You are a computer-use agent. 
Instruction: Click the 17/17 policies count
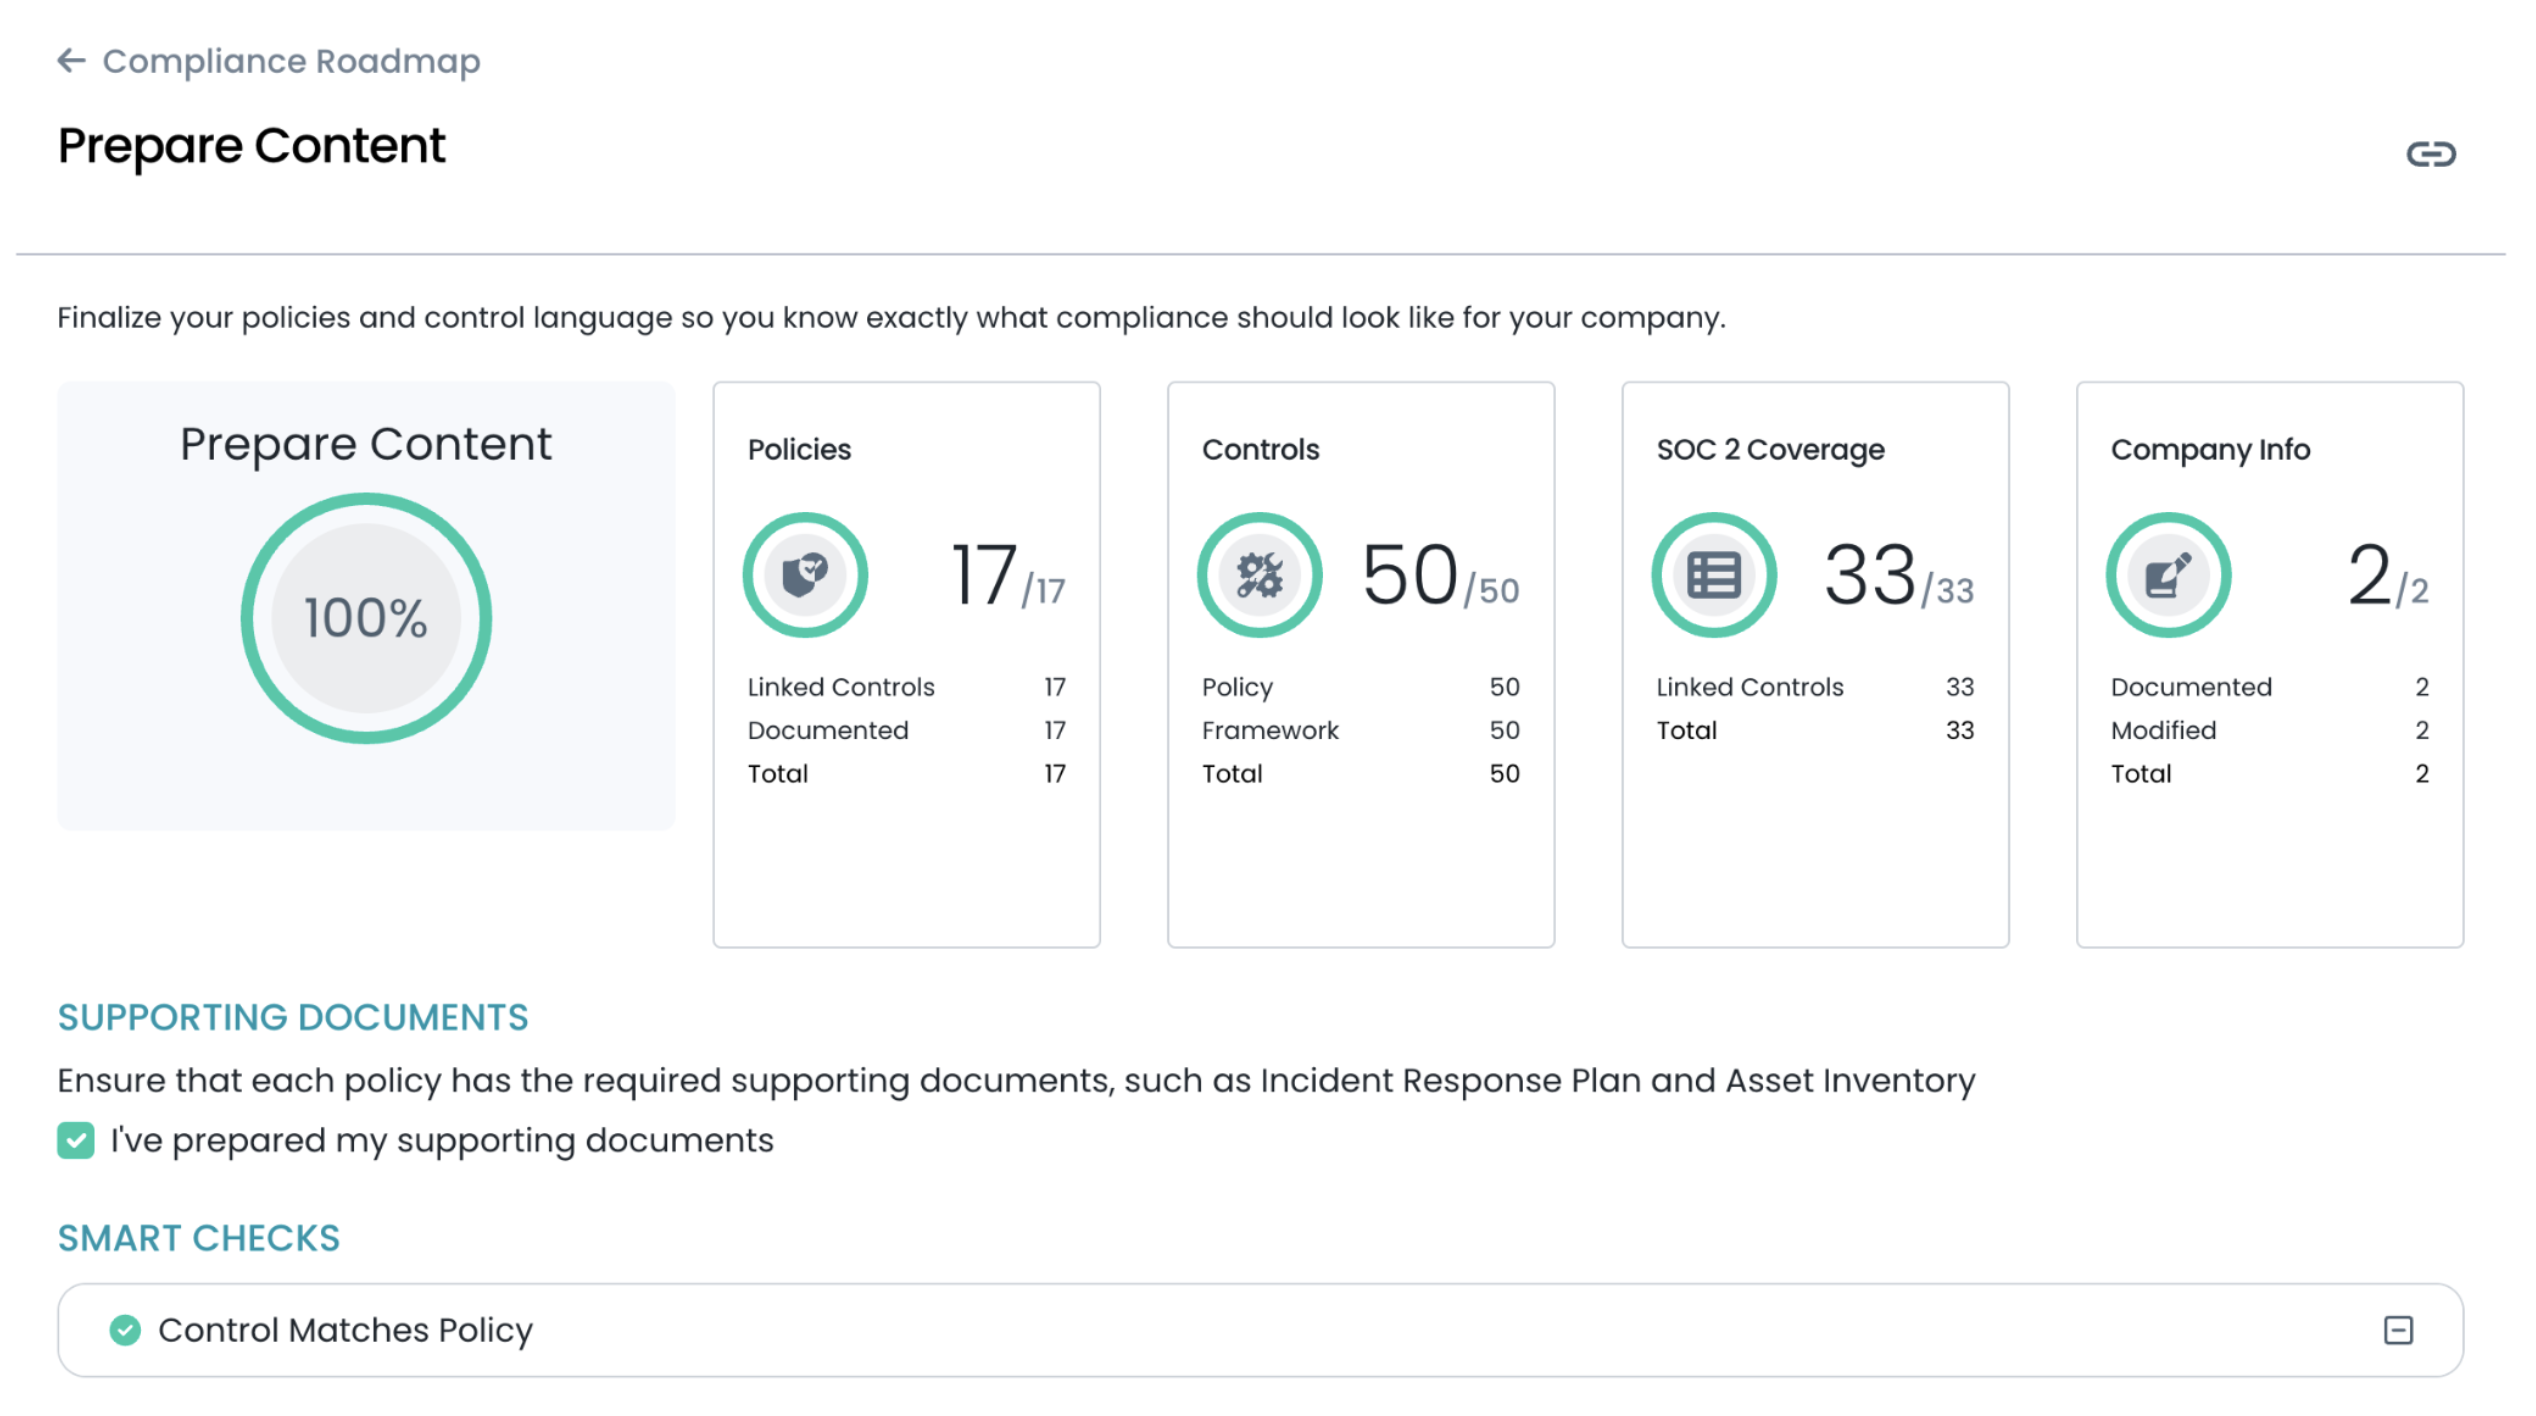click(x=1006, y=577)
